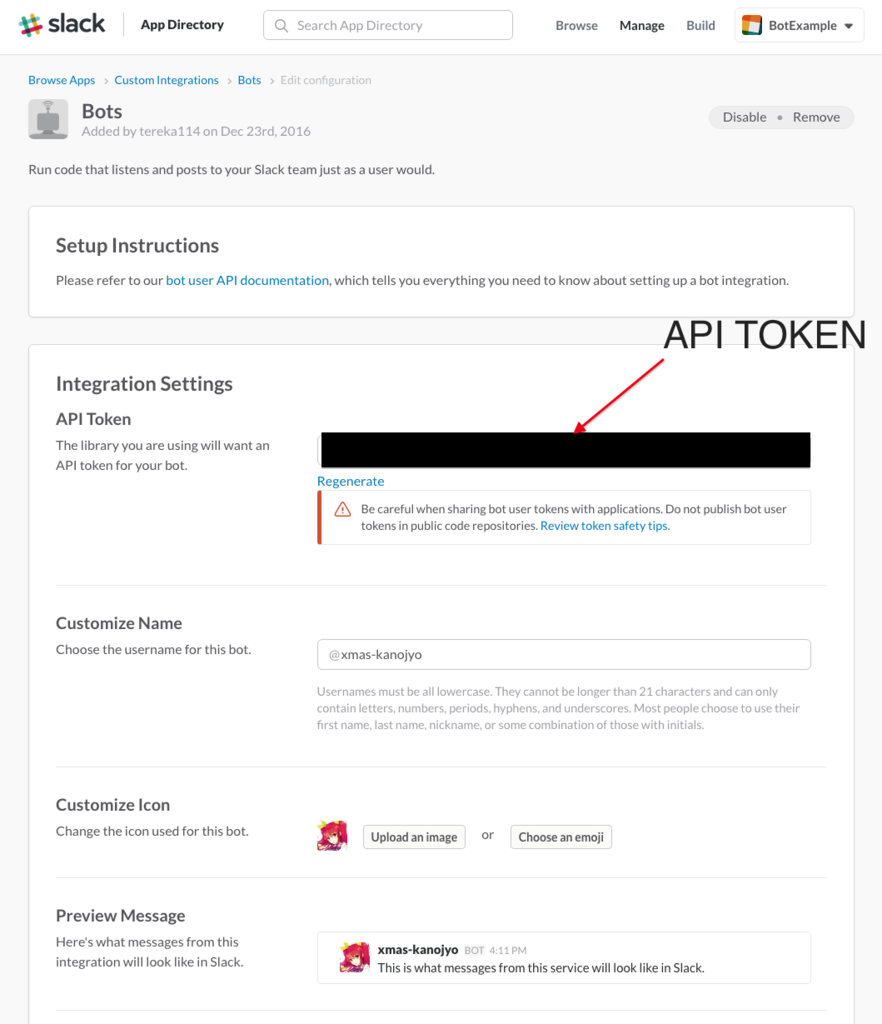The image size is (882, 1024).
Task: Click the Integration Settings heading
Action: tap(144, 383)
